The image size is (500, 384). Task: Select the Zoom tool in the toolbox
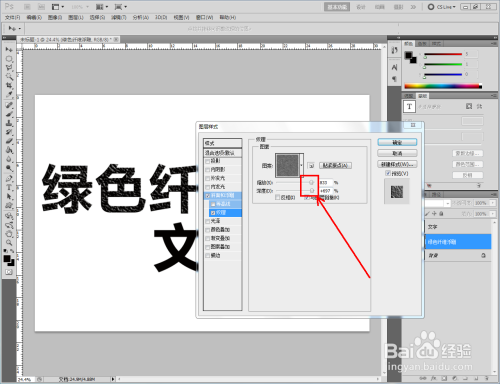tap(9, 243)
